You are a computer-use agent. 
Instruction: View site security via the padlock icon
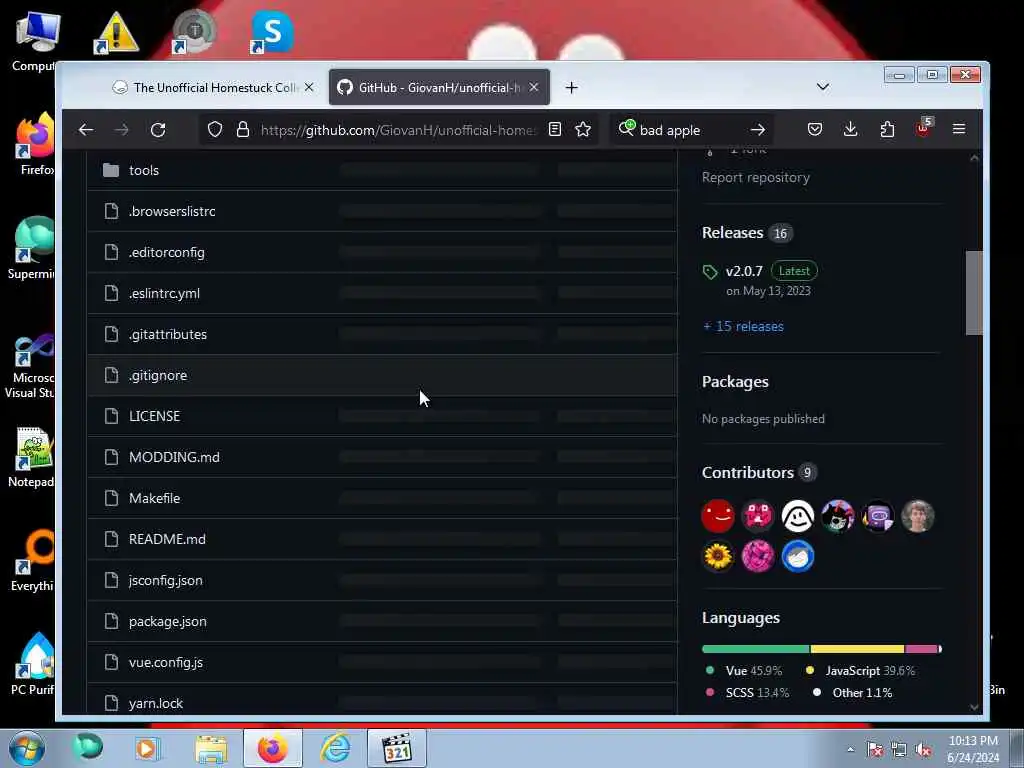pos(243,129)
